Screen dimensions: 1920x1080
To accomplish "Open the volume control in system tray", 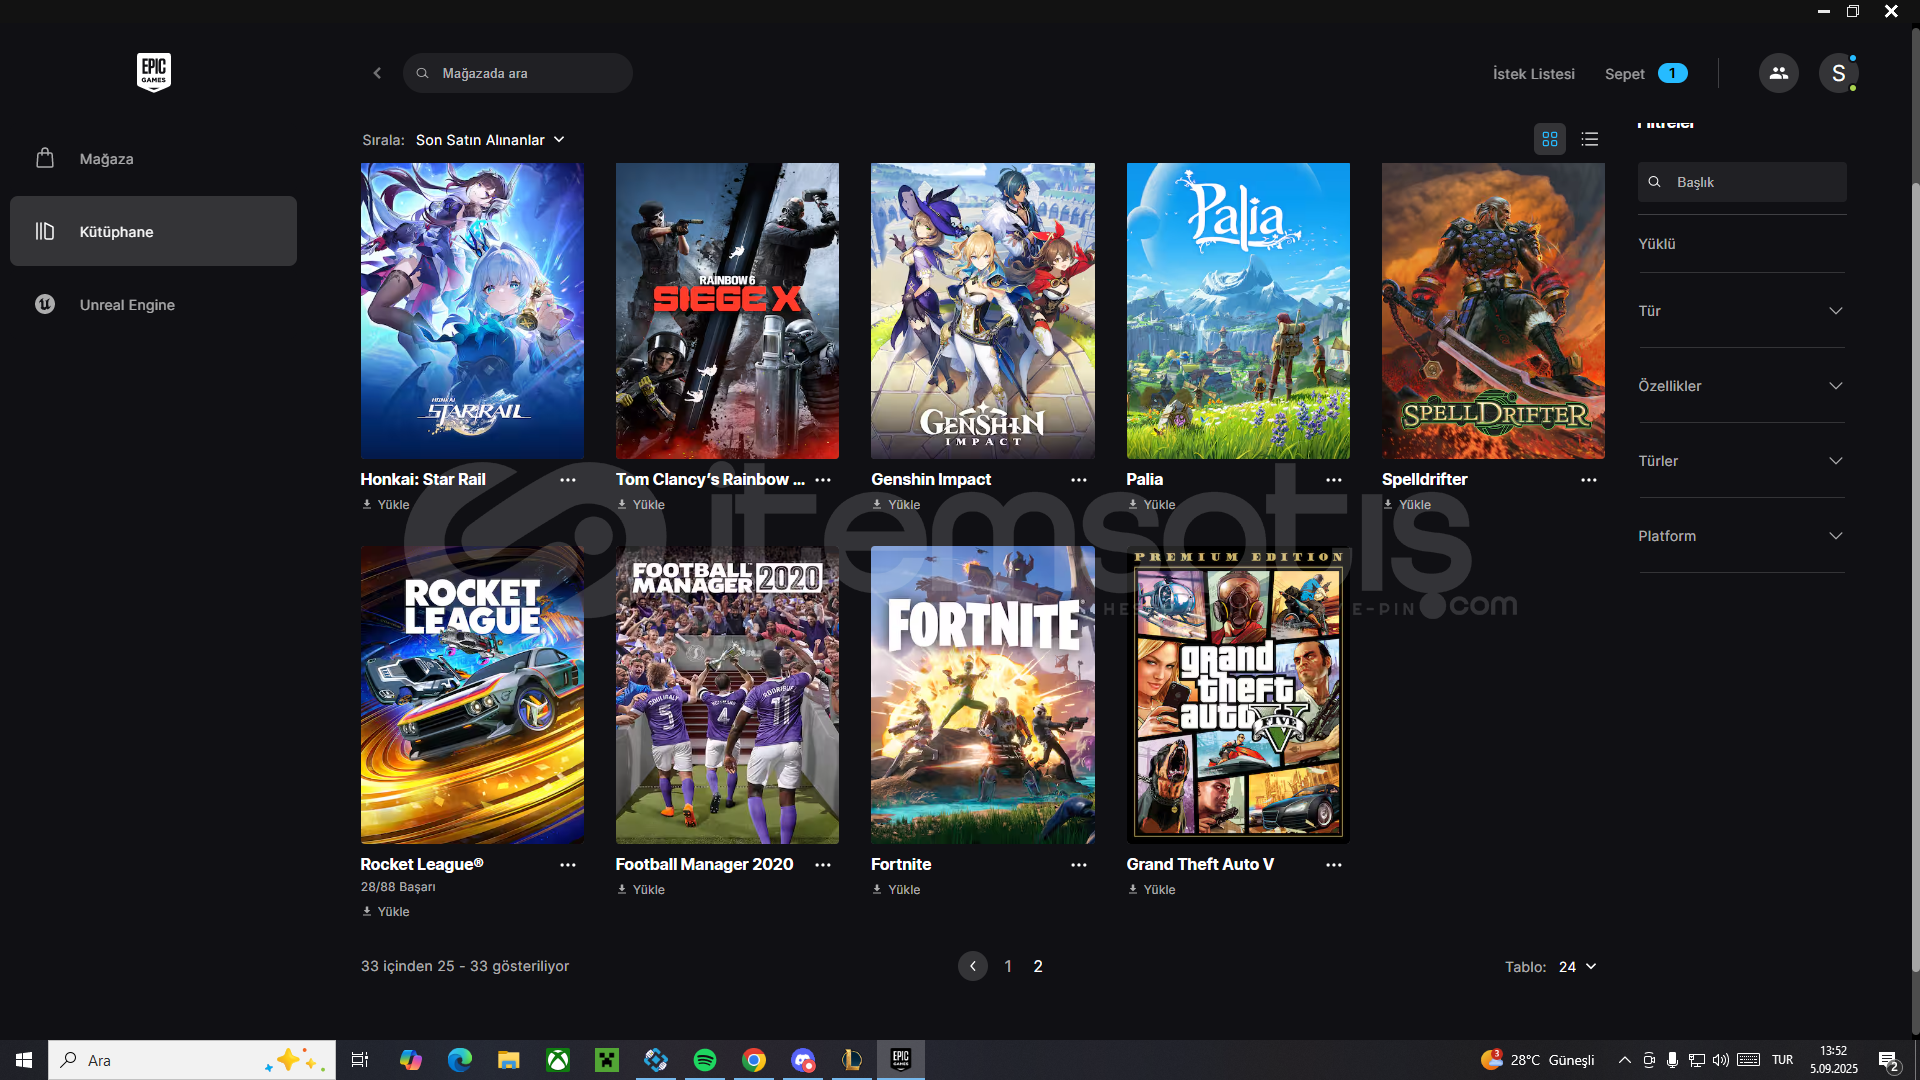I will [1720, 1060].
